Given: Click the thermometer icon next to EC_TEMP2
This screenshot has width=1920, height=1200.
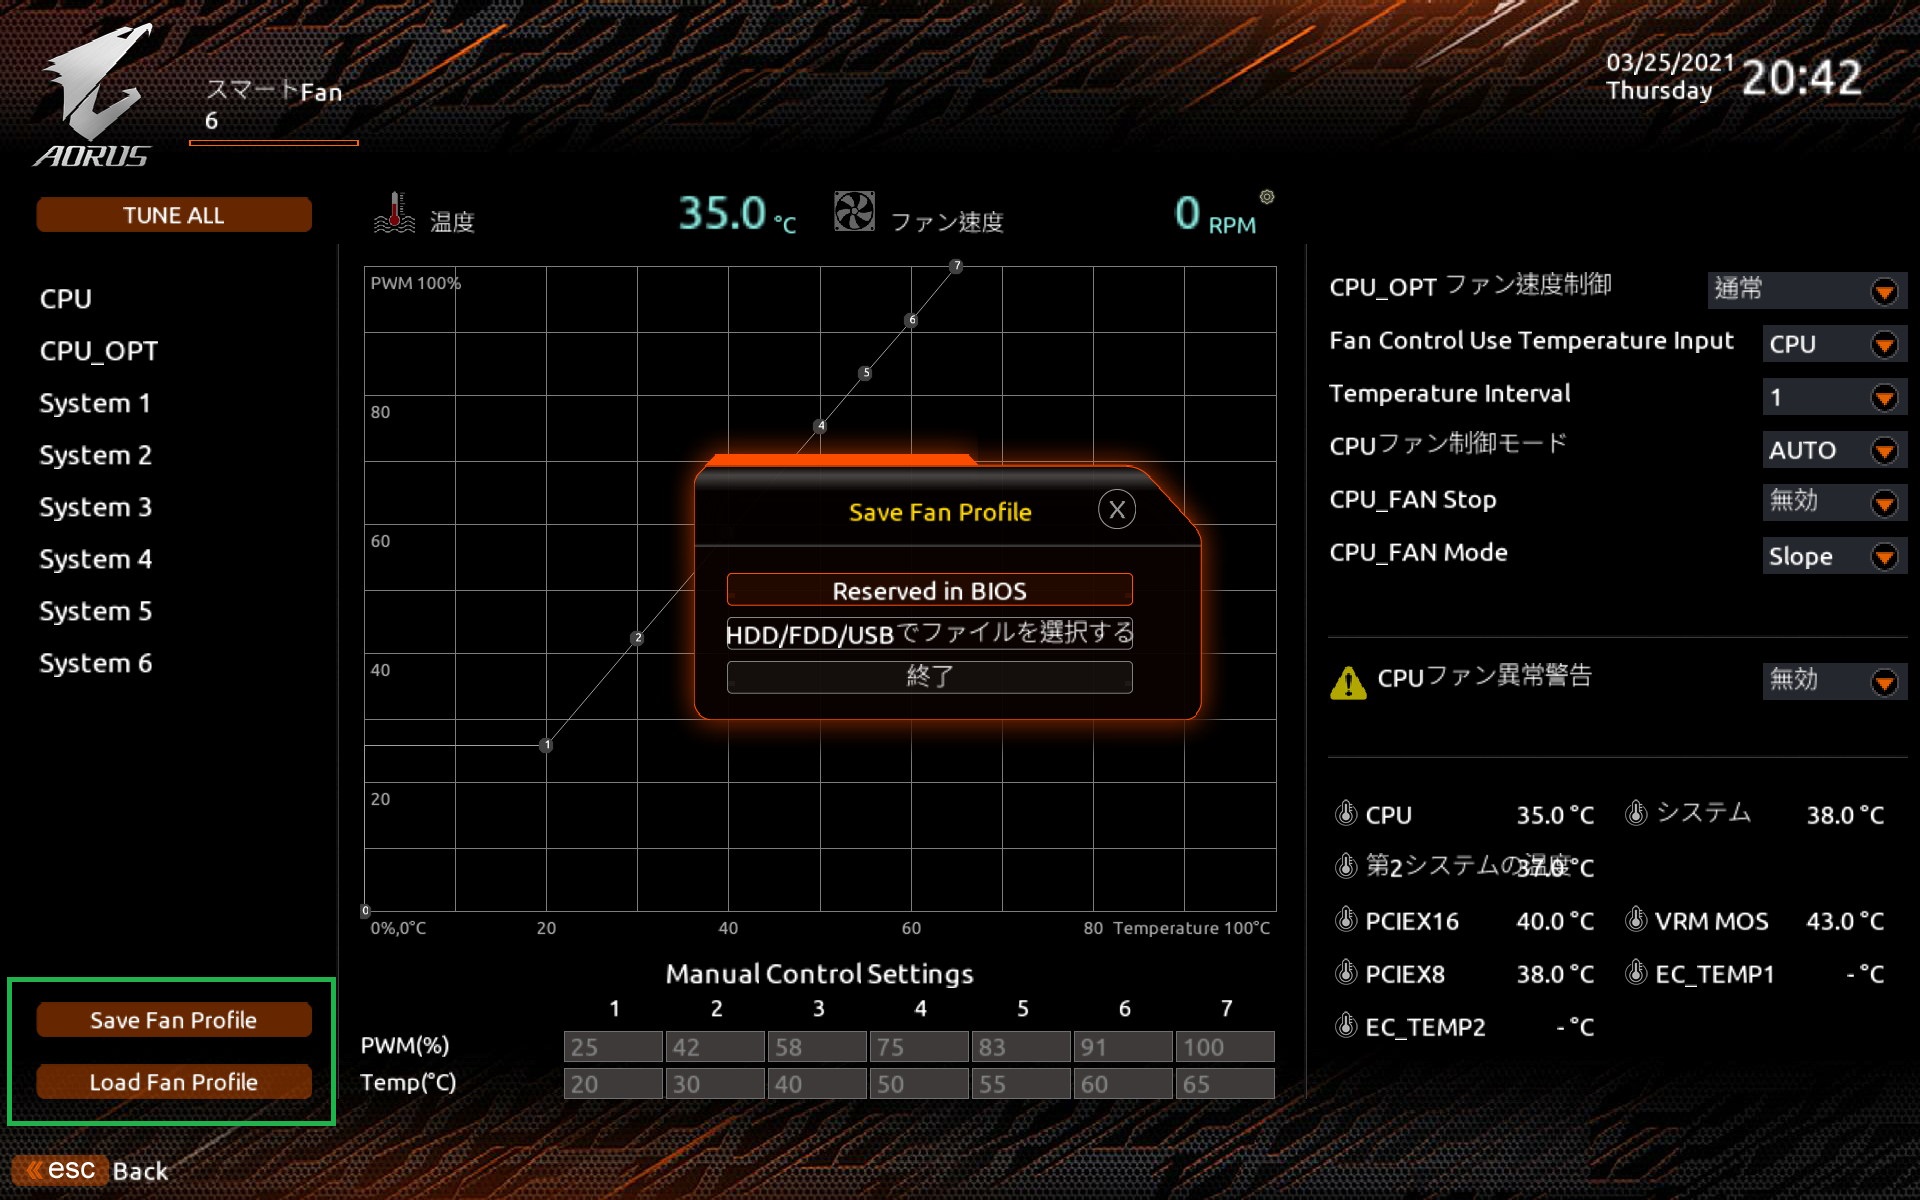Looking at the screenshot, I should pyautogui.click(x=1347, y=1026).
